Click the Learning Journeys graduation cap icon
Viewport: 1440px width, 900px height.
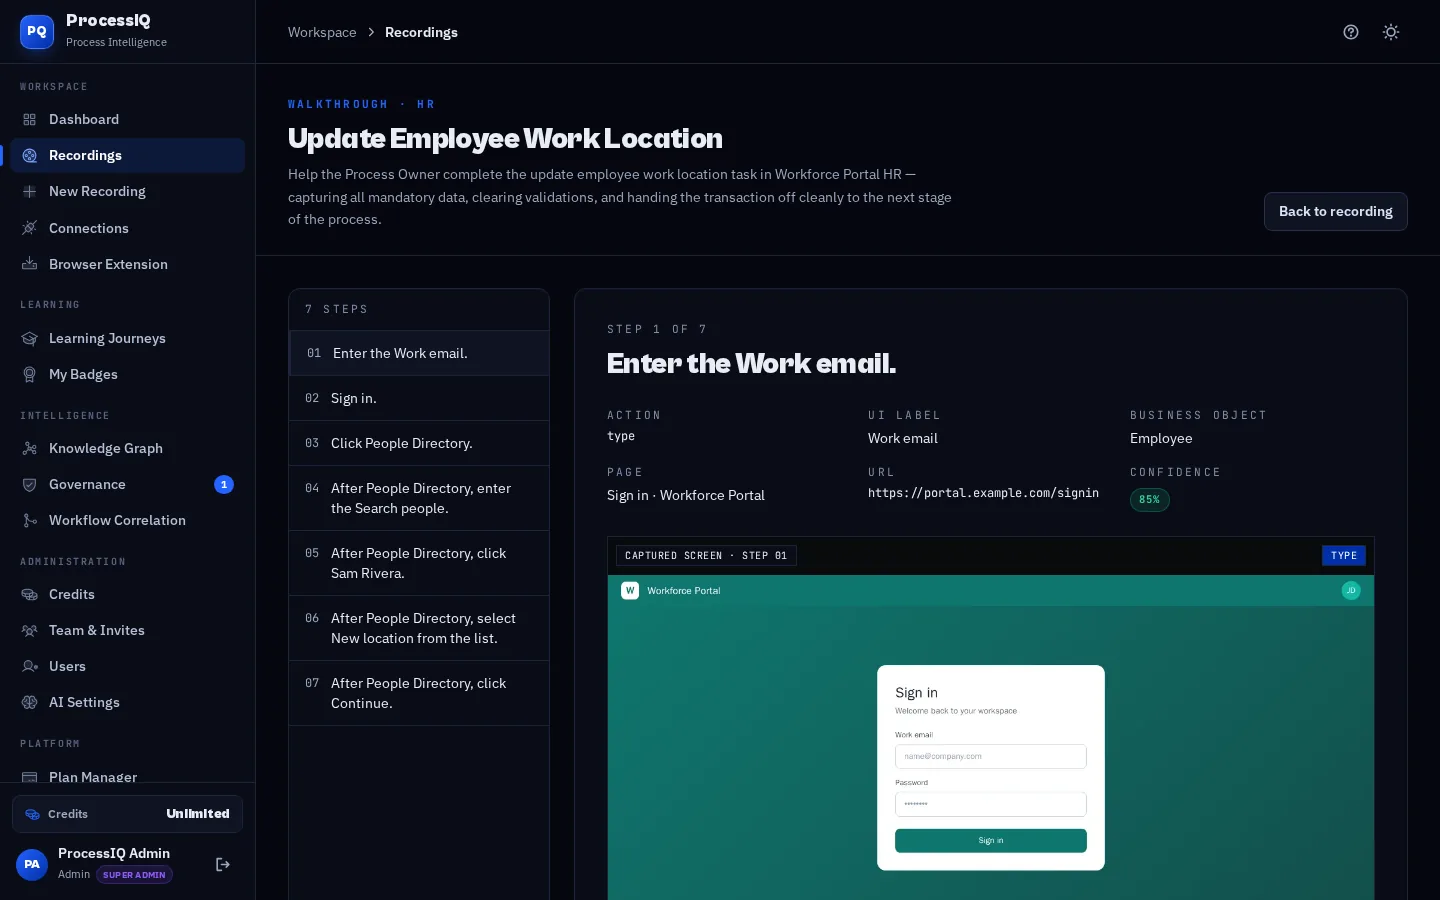pos(30,338)
